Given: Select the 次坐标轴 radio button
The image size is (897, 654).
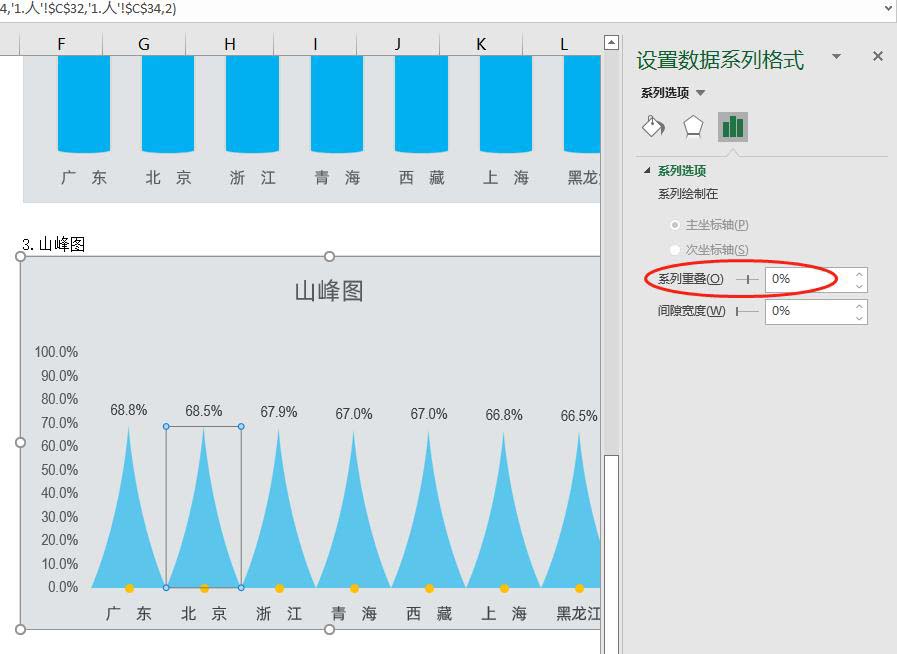Looking at the screenshot, I should (676, 249).
